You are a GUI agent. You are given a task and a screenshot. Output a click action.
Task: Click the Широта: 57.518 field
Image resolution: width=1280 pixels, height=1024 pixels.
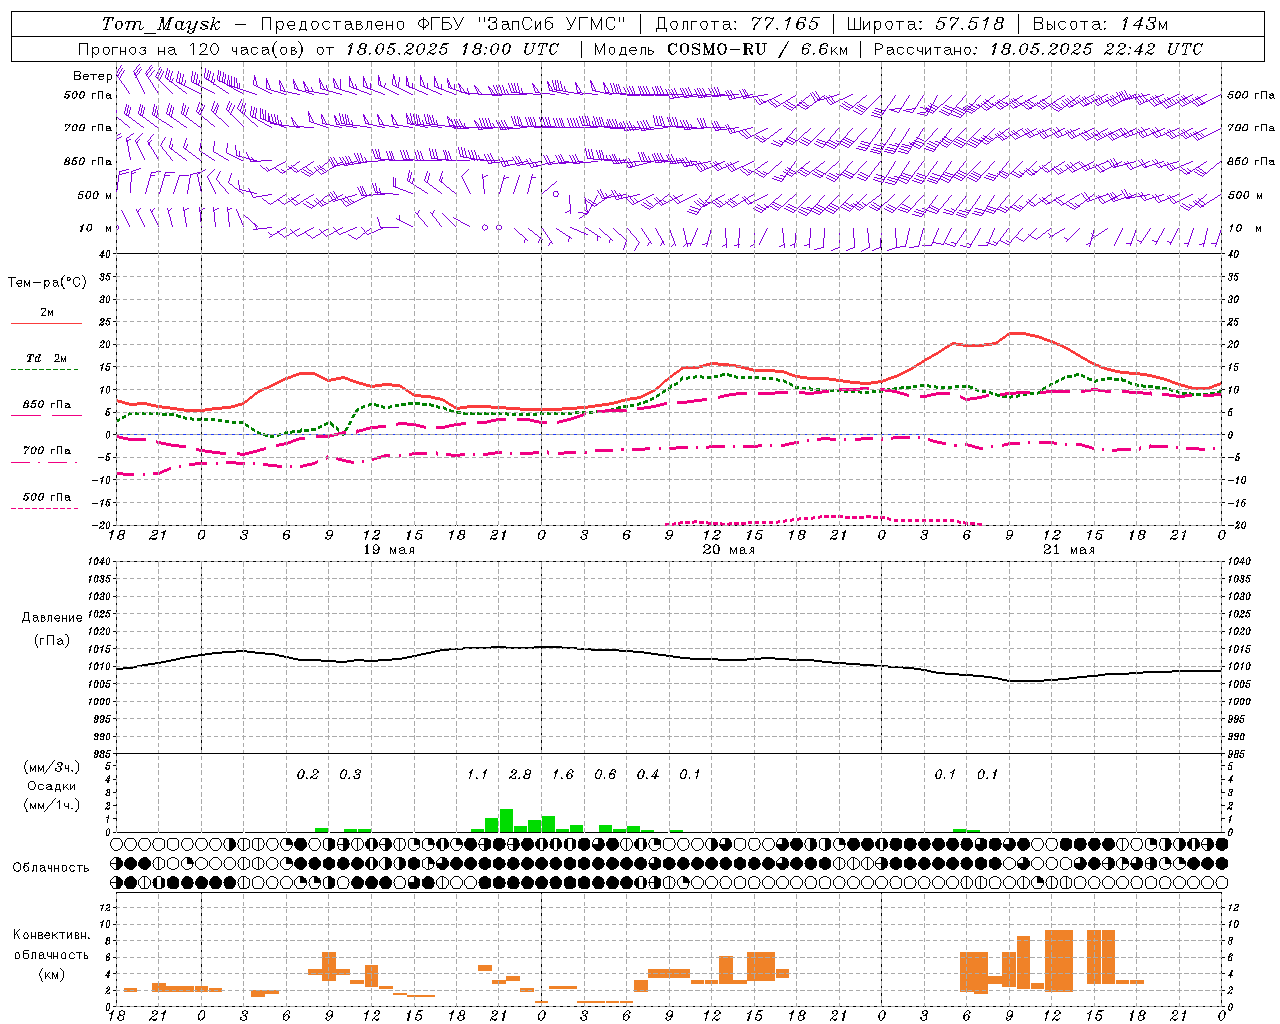click(925, 24)
